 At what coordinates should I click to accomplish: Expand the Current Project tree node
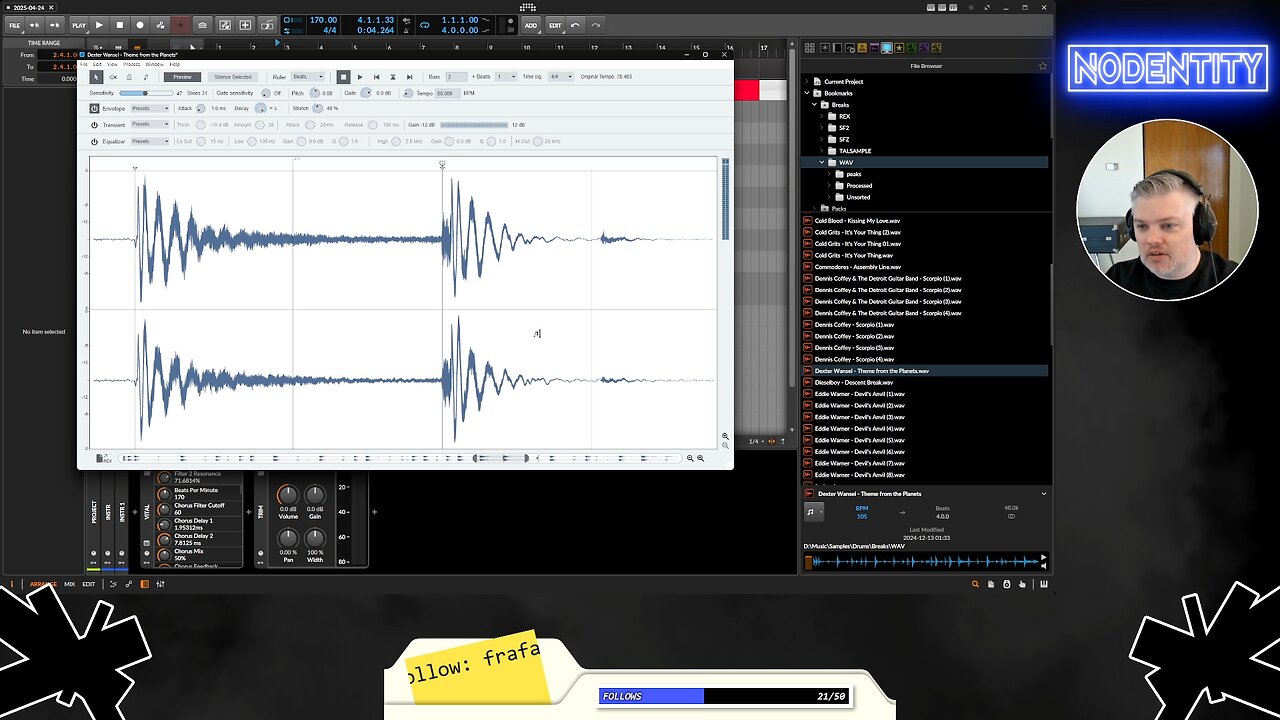808,82
